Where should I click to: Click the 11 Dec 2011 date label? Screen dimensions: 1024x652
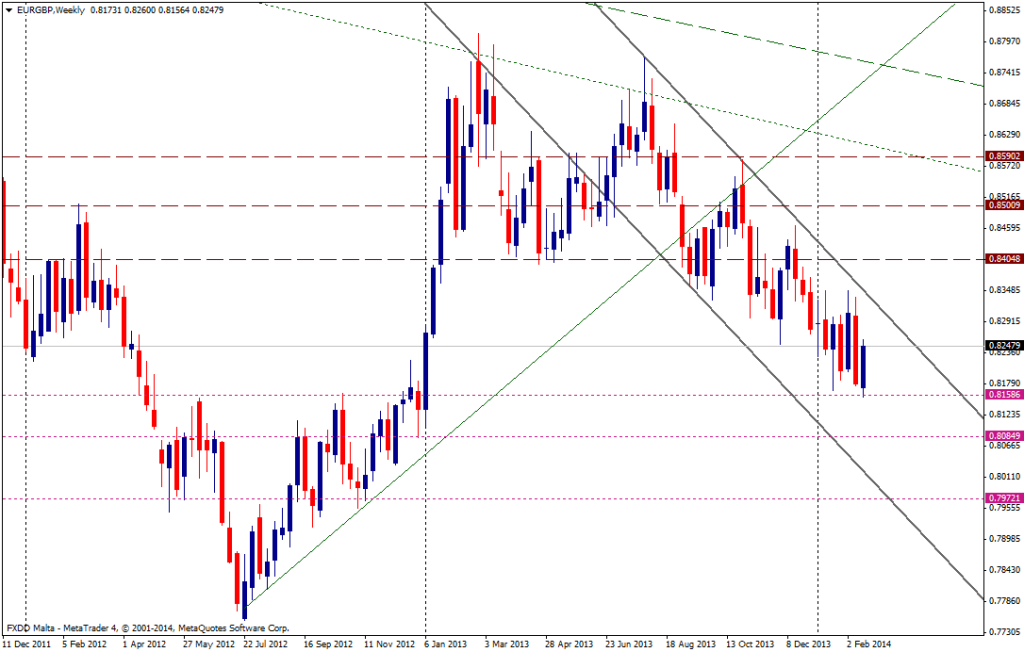click(x=26, y=646)
